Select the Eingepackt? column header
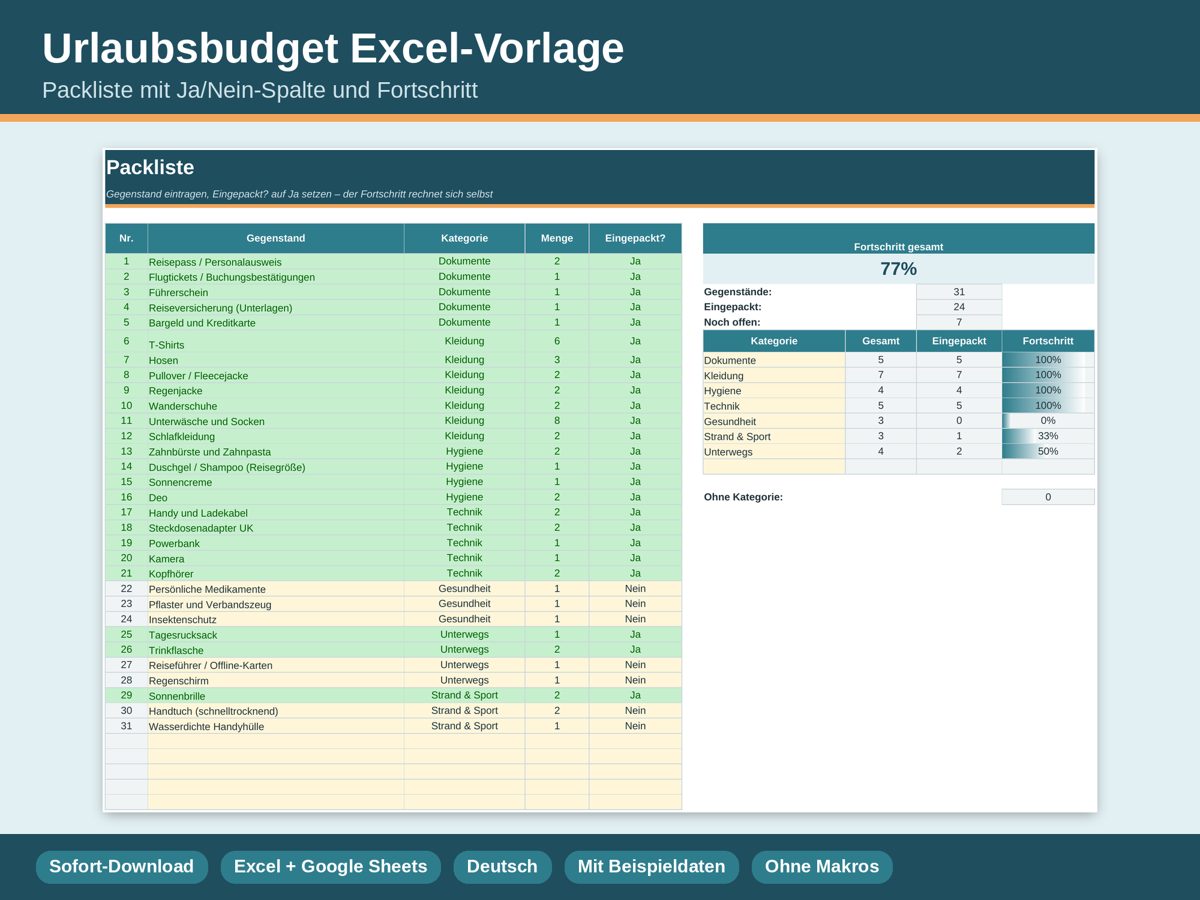This screenshot has height=900, width=1200. [x=635, y=238]
